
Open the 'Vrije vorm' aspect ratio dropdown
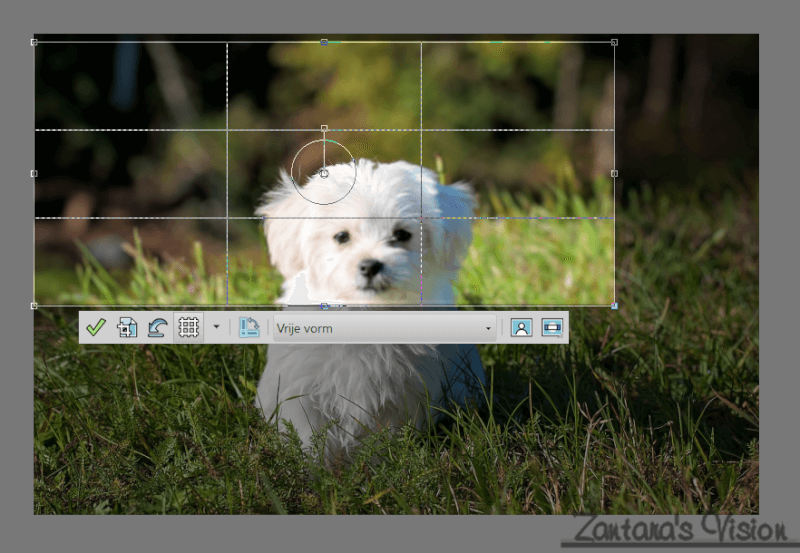pyautogui.click(x=385, y=328)
